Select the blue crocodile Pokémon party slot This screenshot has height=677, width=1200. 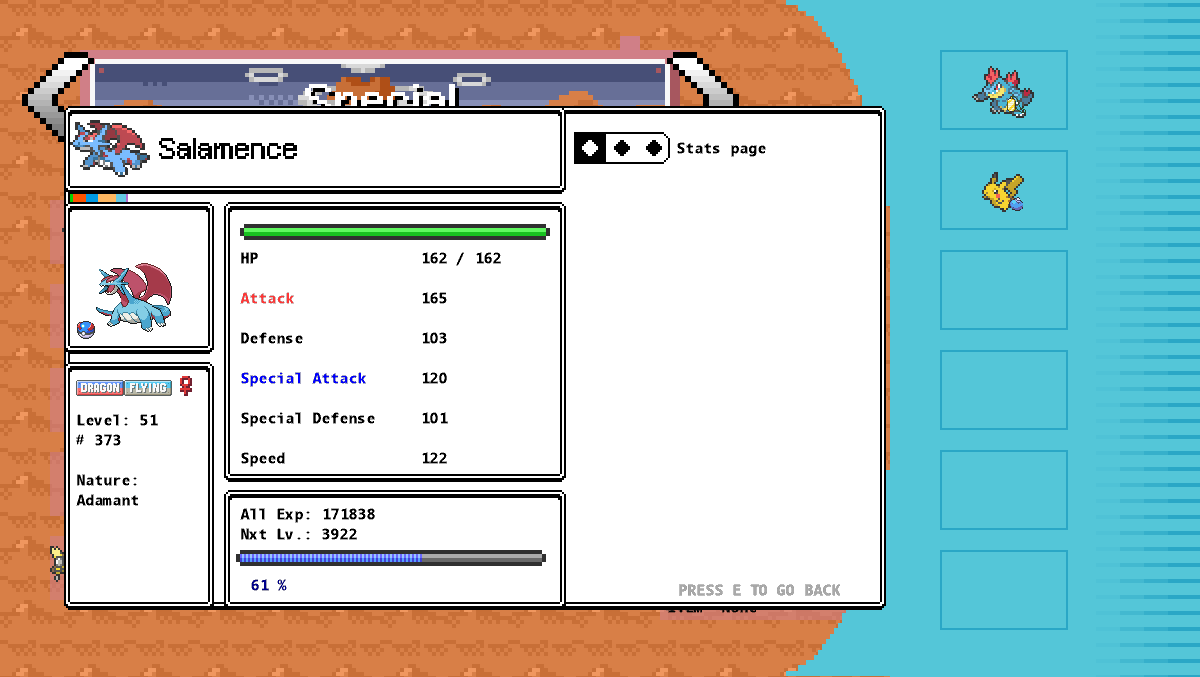[x=1003, y=91]
